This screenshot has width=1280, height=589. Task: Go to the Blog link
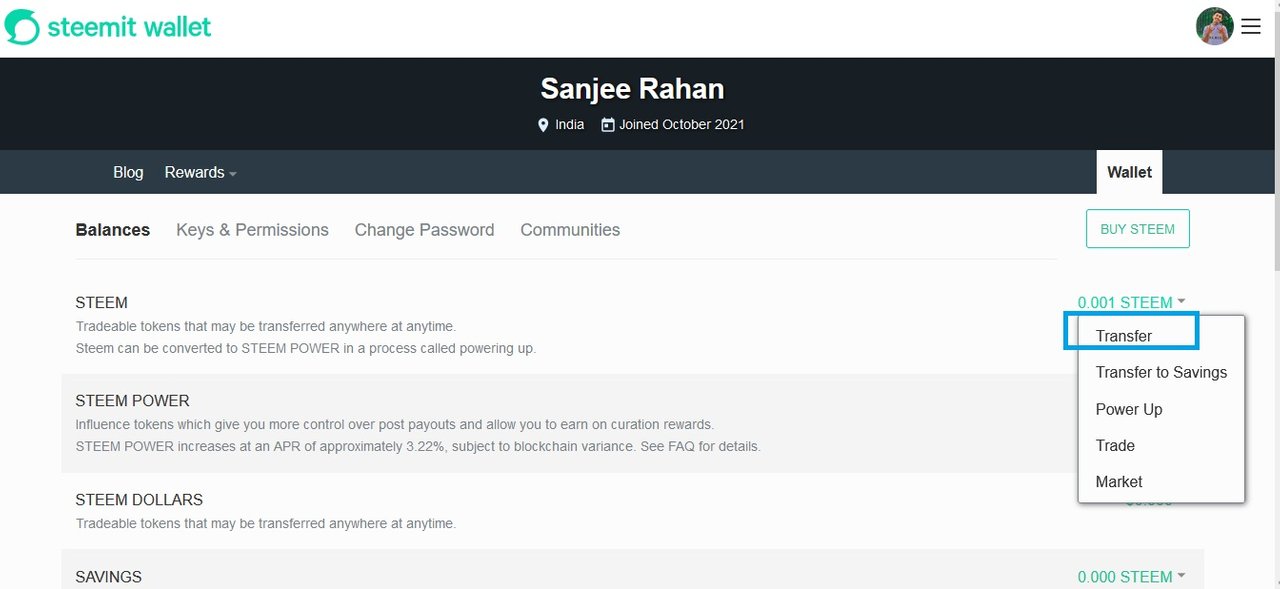pyautogui.click(x=128, y=173)
